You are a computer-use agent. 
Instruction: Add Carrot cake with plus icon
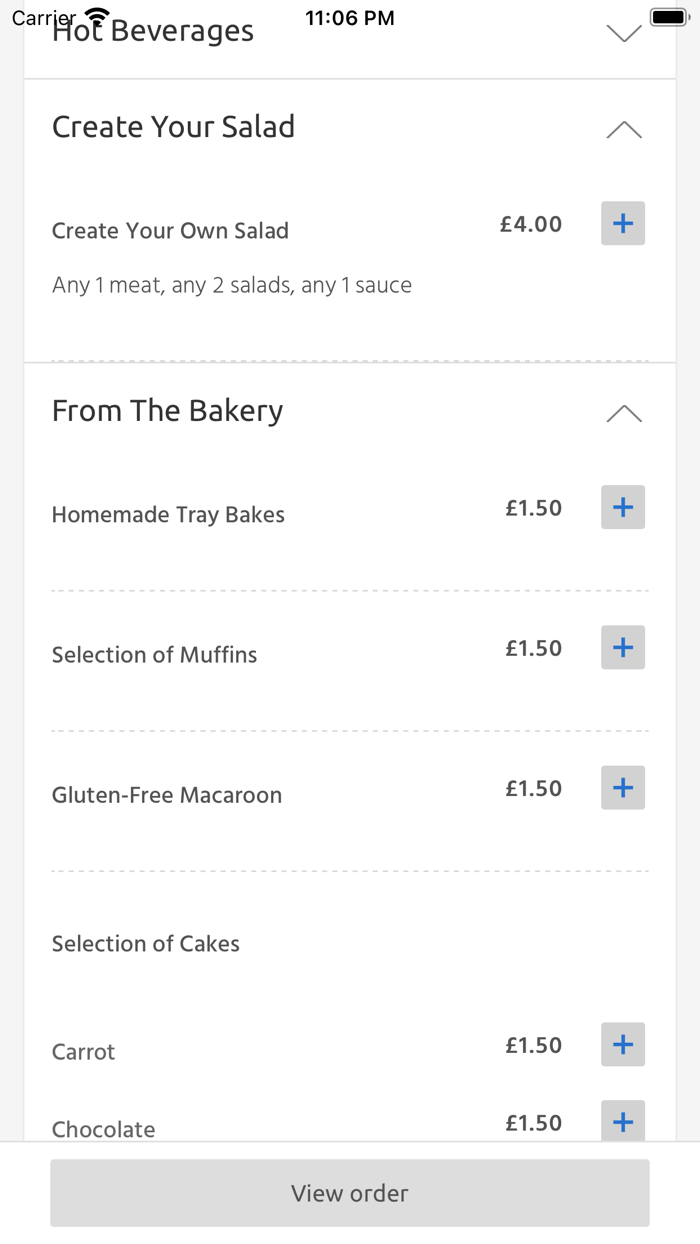pos(623,1044)
